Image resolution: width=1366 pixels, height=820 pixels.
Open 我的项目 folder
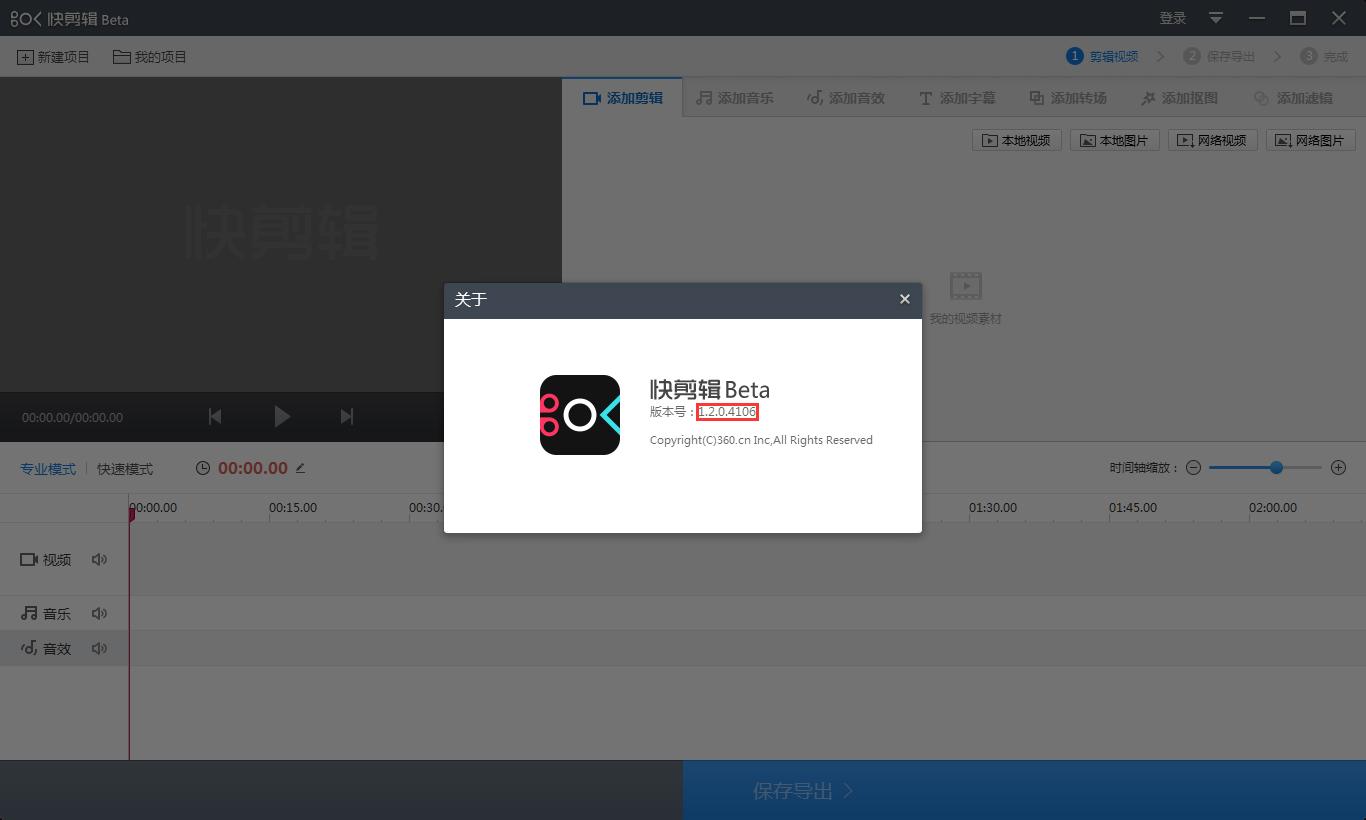point(150,57)
